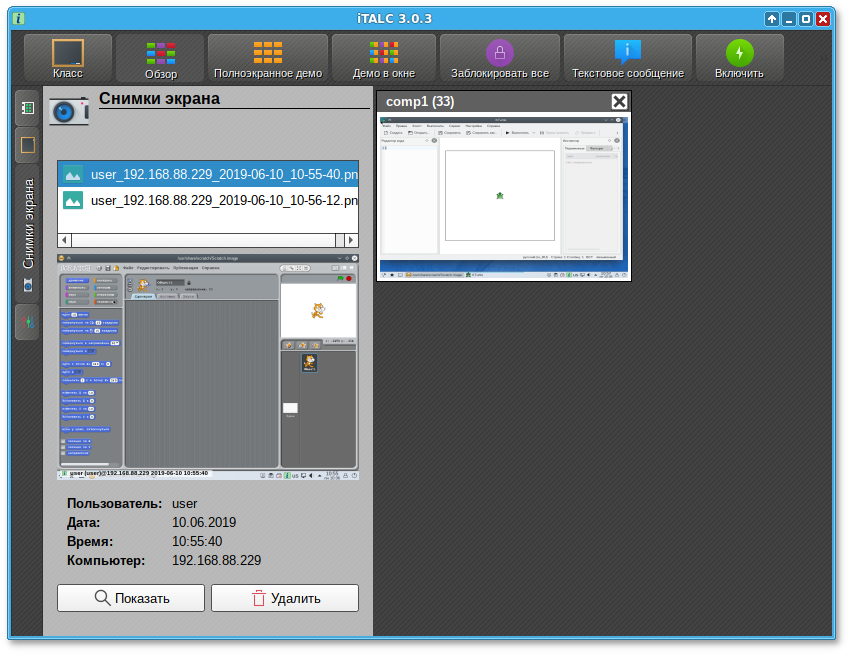Close the comp1 (33) client view
This screenshot has width=849, height=654.
pyautogui.click(x=619, y=102)
